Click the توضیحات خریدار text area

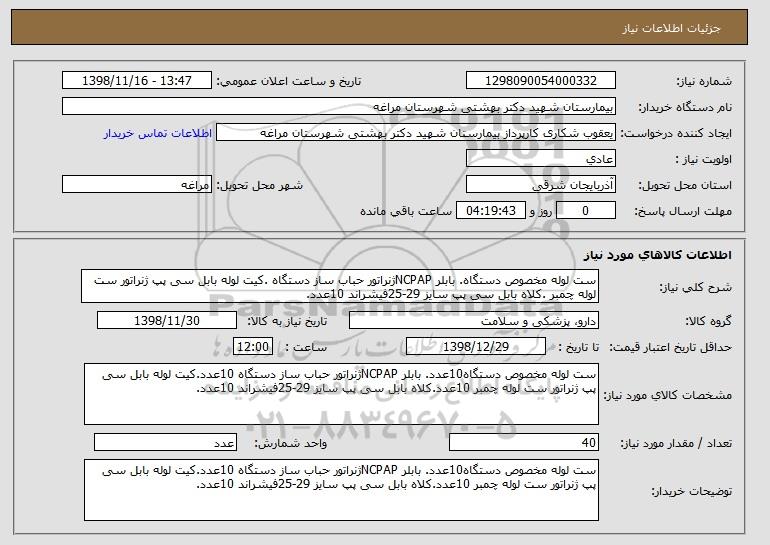[341, 490]
